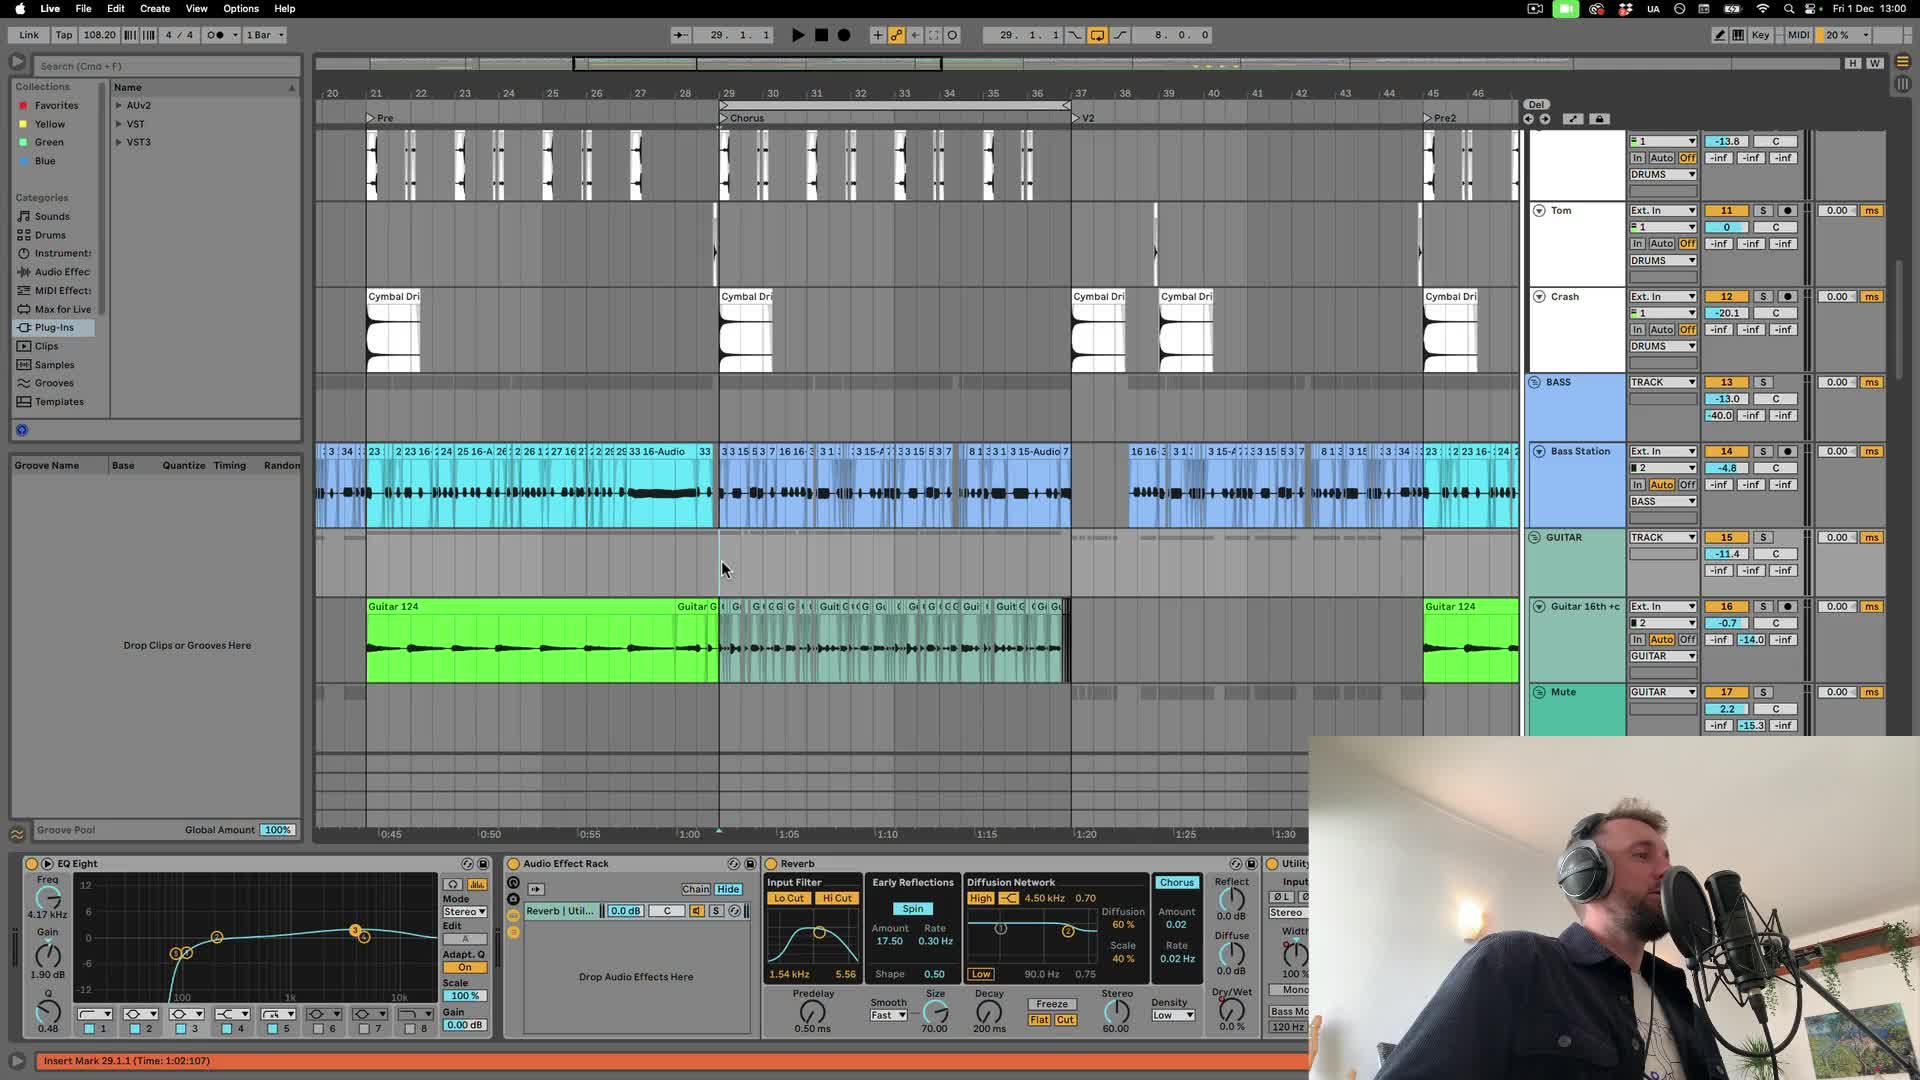Click the Follow playback arrow button

point(680,35)
